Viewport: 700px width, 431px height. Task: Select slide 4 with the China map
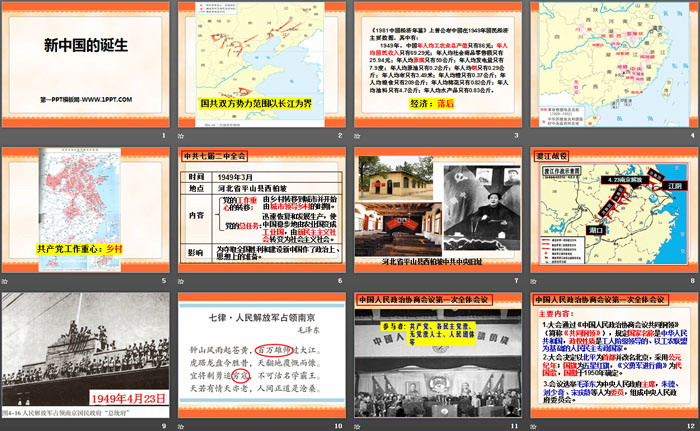614,64
